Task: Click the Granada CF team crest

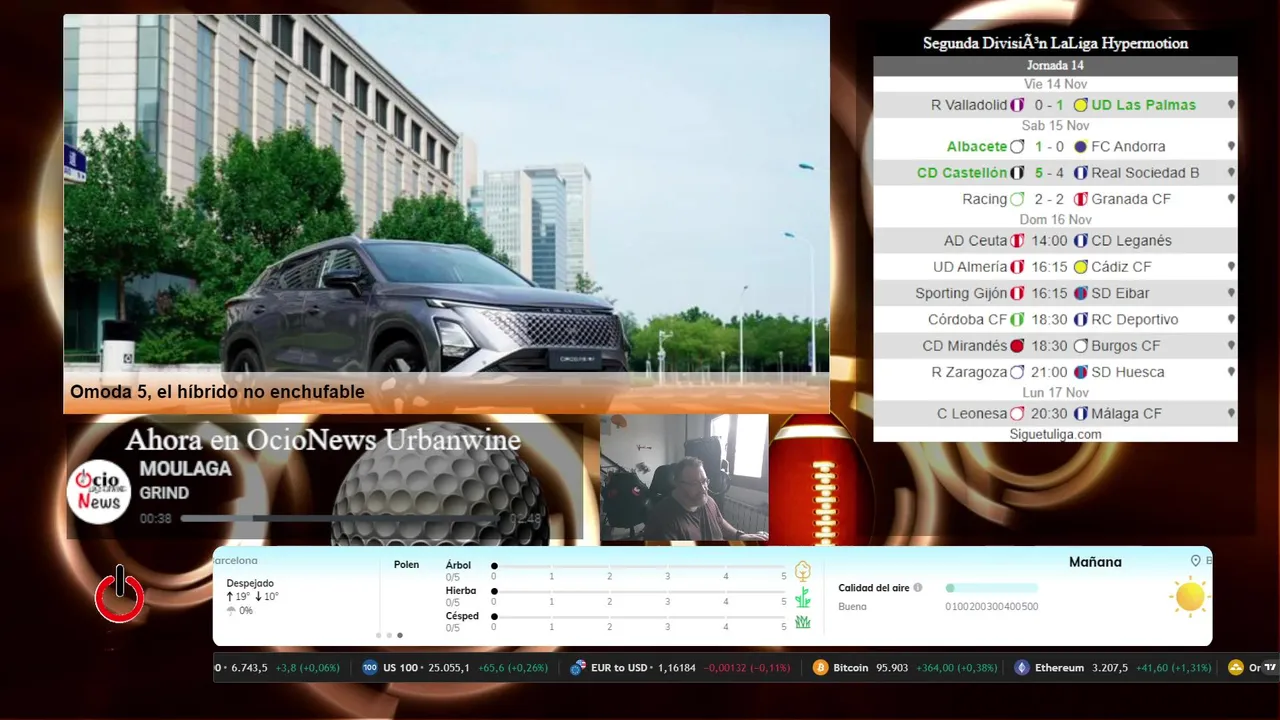Action: point(1080,199)
